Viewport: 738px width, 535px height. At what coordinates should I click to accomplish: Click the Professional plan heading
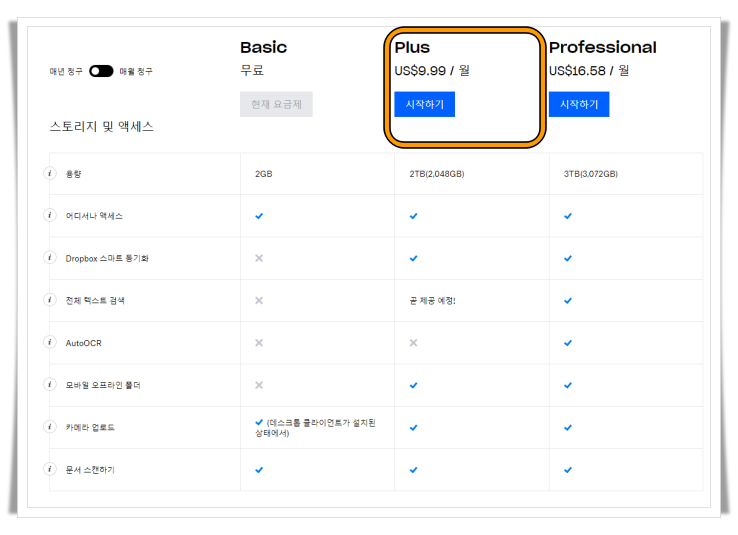[x=603, y=47]
